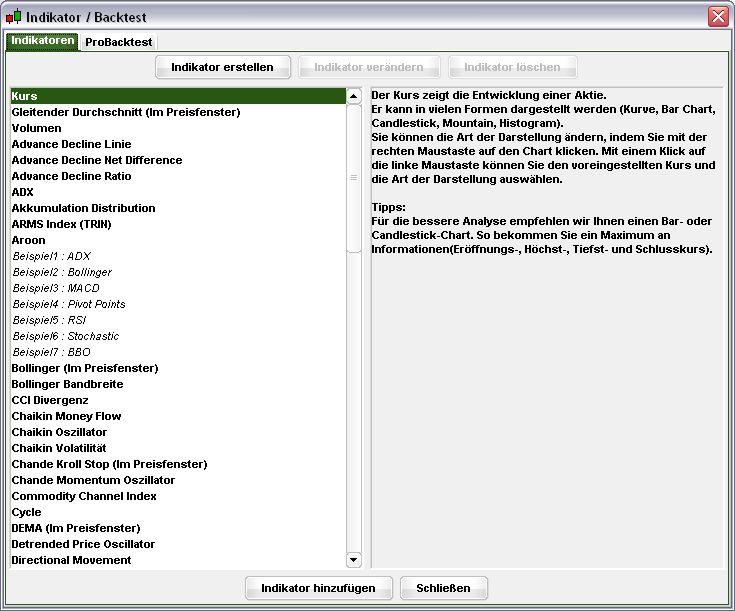Viewport: 735px width, 611px height.
Task: Choose ARMS Index (TRIN)
Action: (178, 224)
